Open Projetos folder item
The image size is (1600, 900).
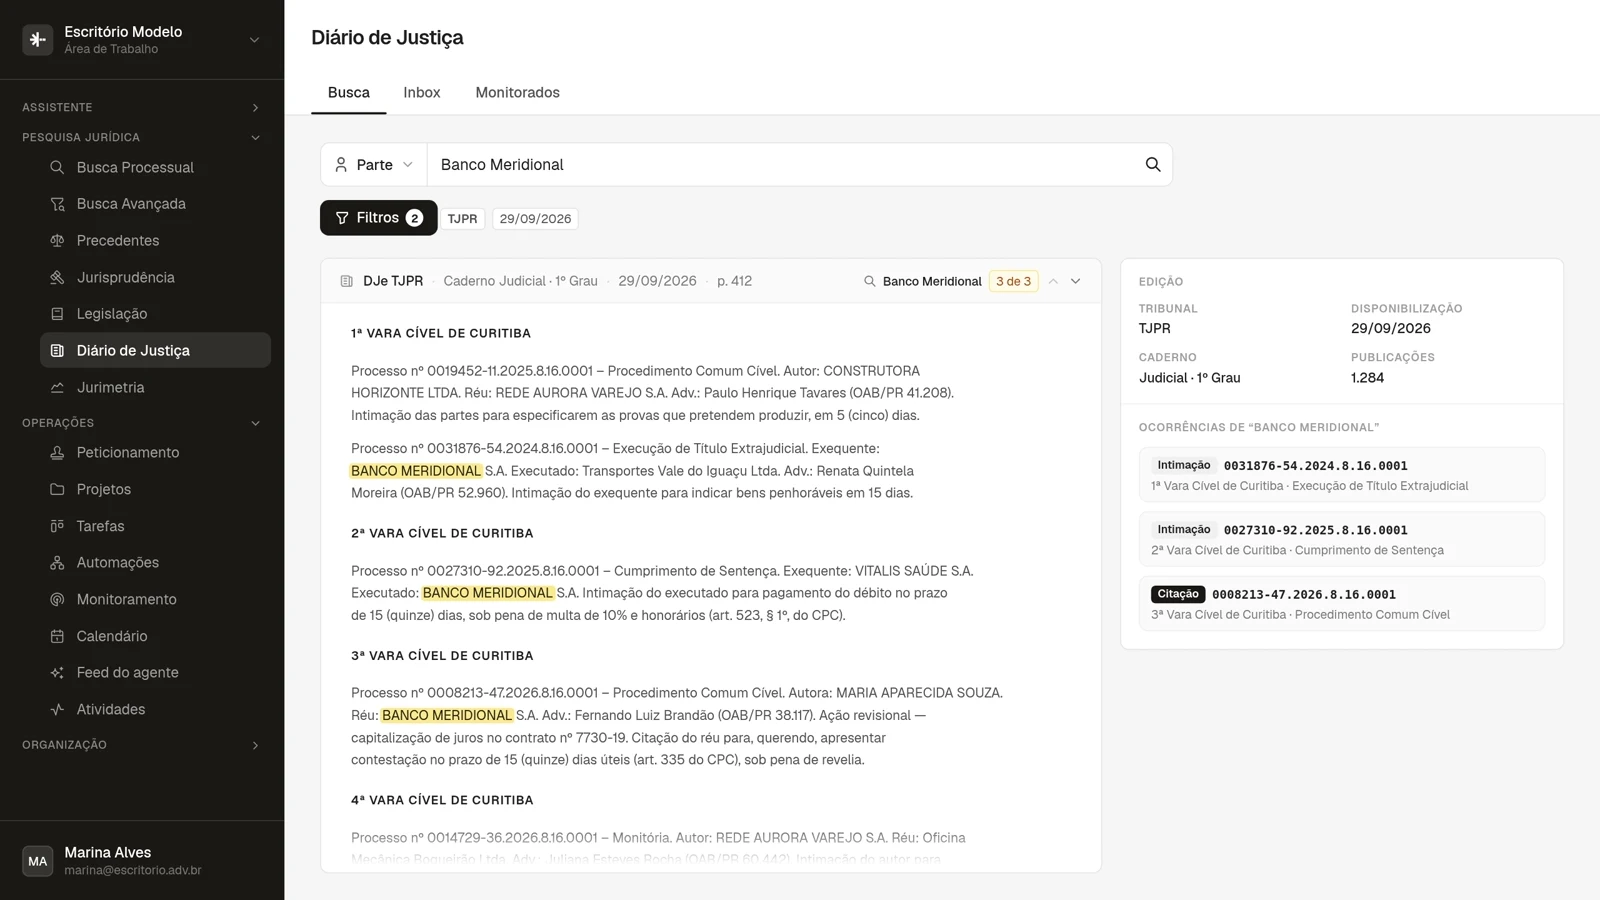click(155, 489)
